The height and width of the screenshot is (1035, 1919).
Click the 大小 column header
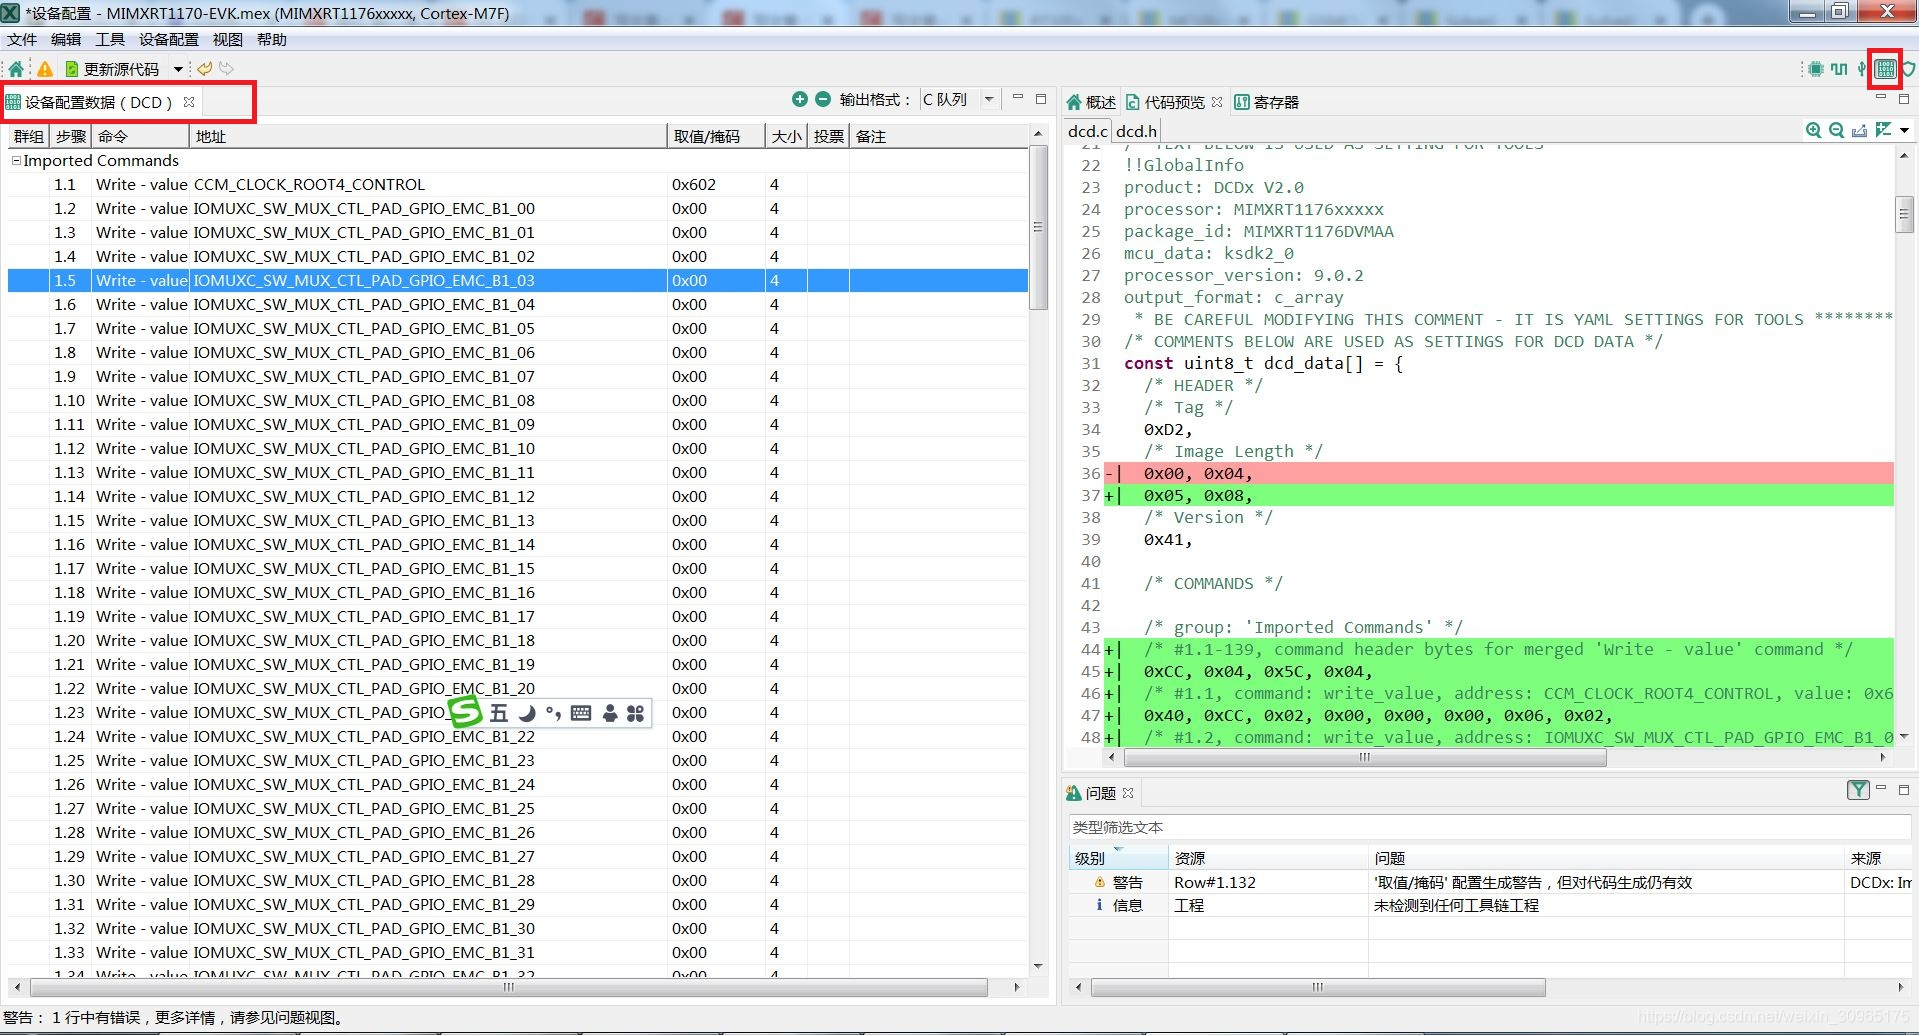point(787,137)
